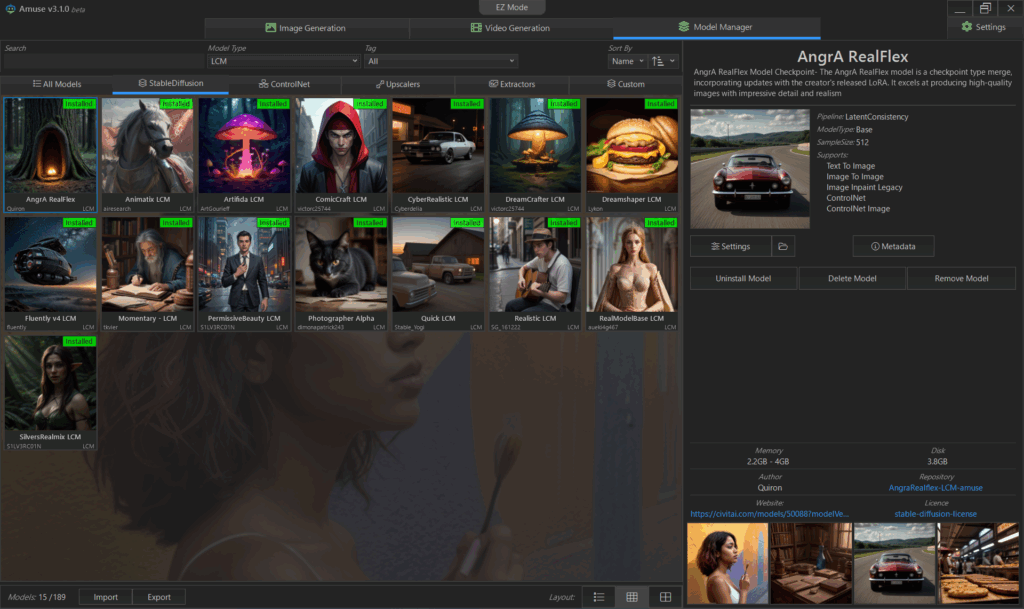This screenshot has width=1024, height=609.
Task: Open the Custom category tab
Action: 626,84
